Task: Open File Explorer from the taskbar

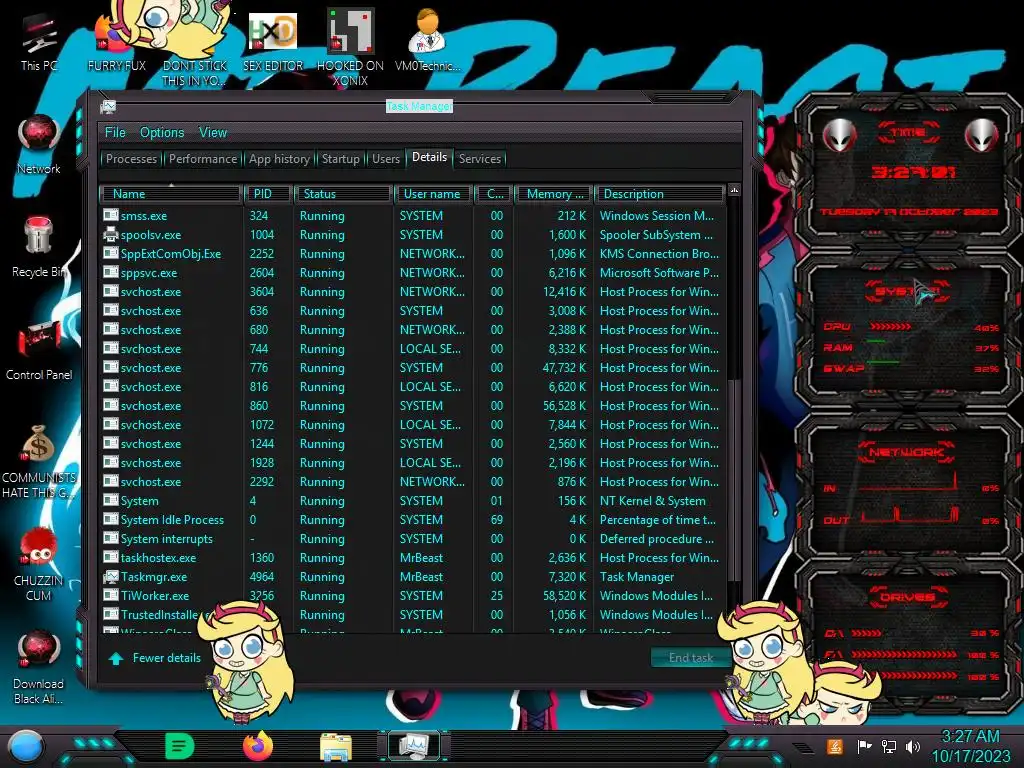Action: 336,747
